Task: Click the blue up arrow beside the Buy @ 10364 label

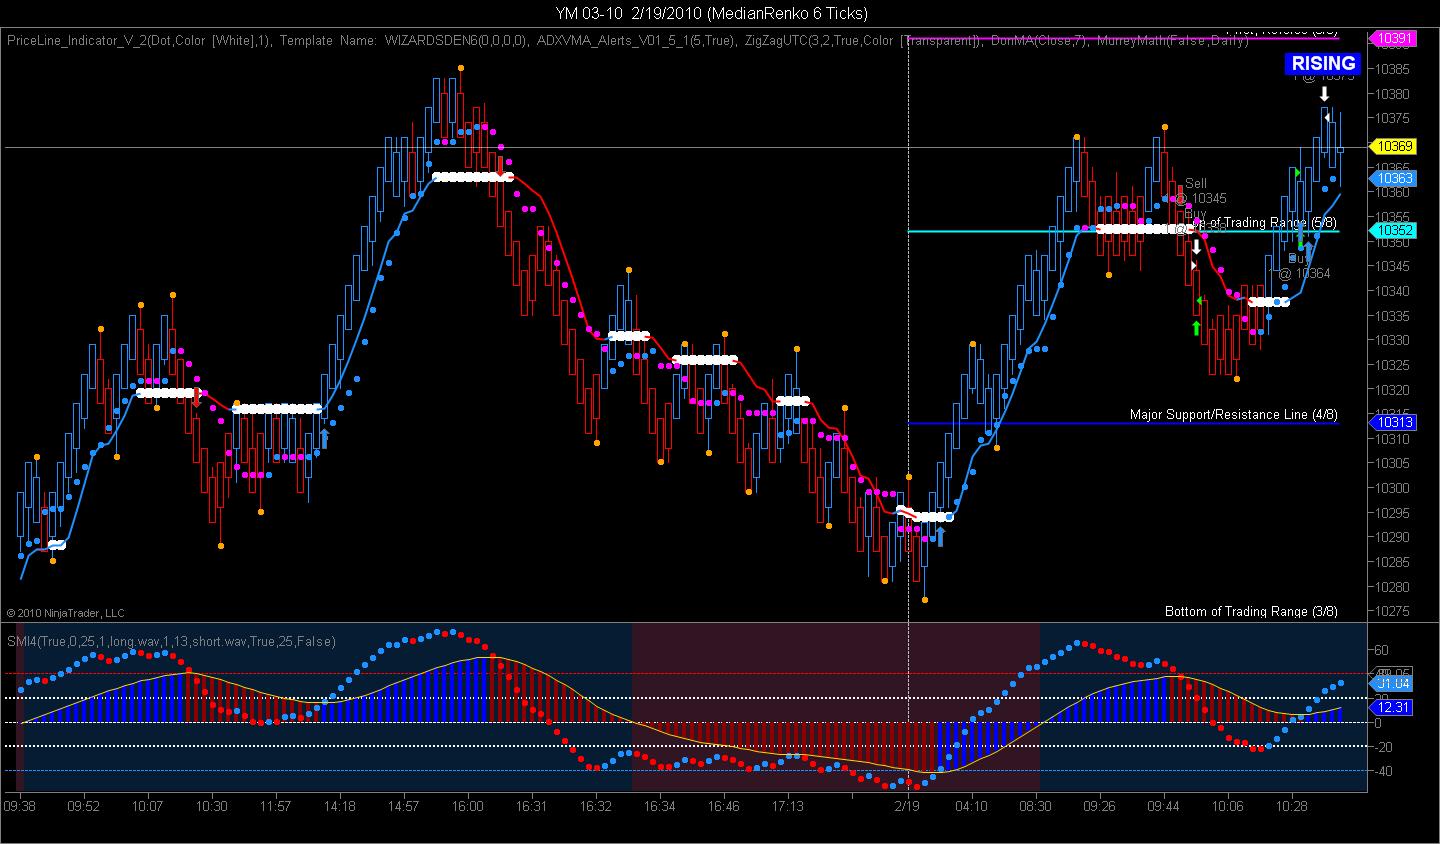Action: click(1308, 249)
